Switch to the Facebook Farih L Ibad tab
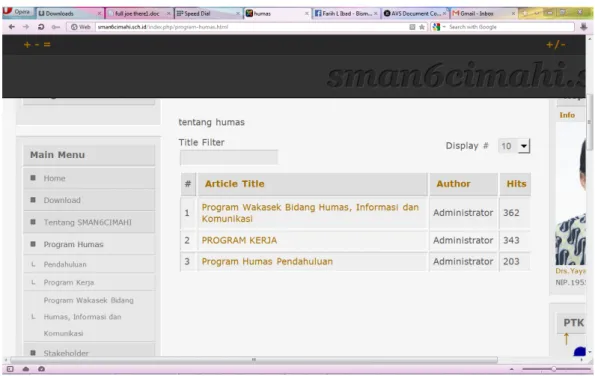The image size is (595, 376). (346, 13)
